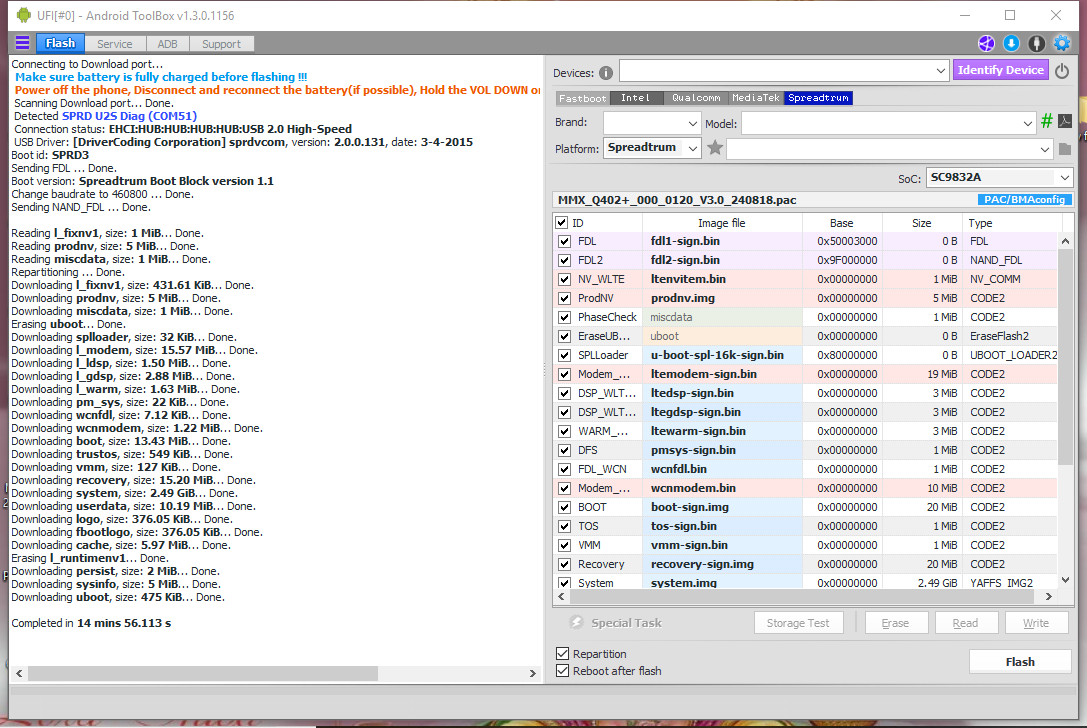Open the Support tab
The height and width of the screenshot is (728, 1087).
(221, 44)
